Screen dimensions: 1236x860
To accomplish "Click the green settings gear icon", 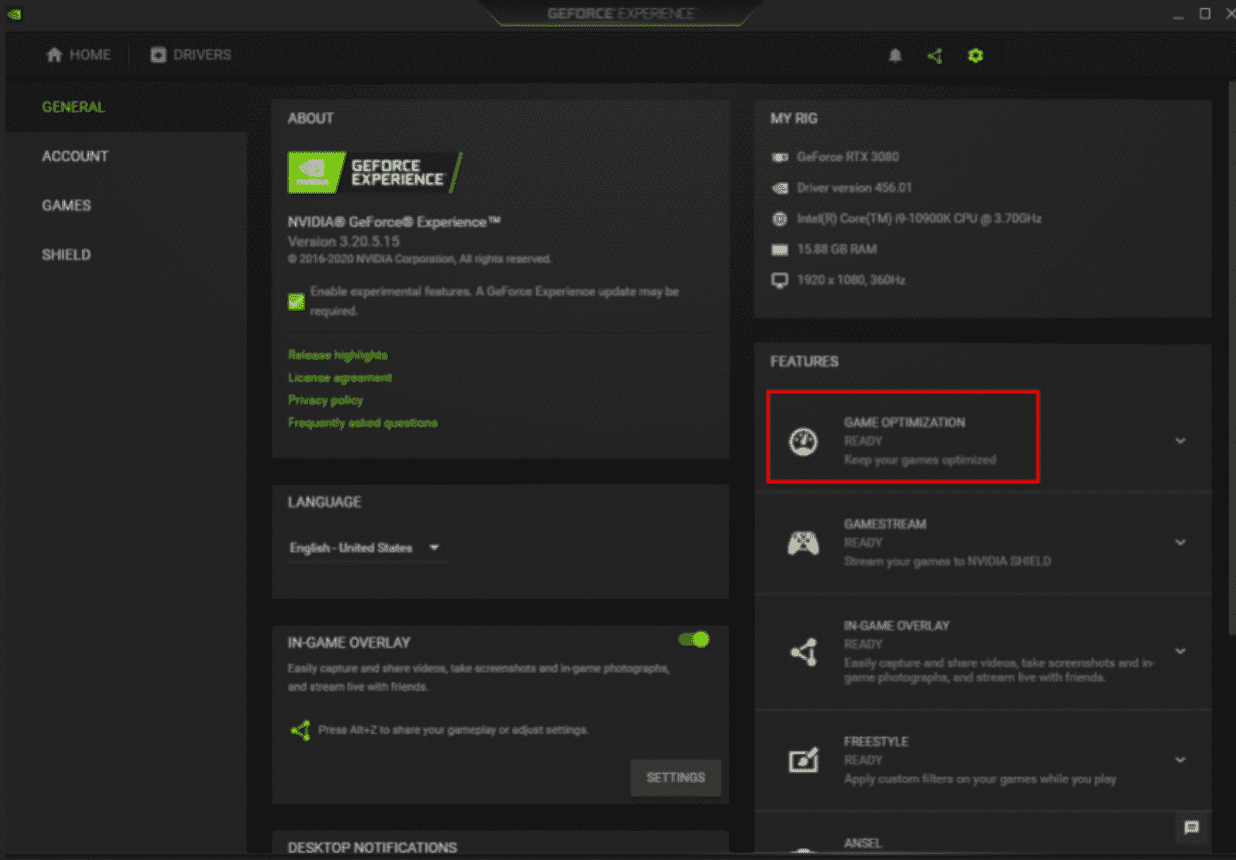I will tap(975, 56).
